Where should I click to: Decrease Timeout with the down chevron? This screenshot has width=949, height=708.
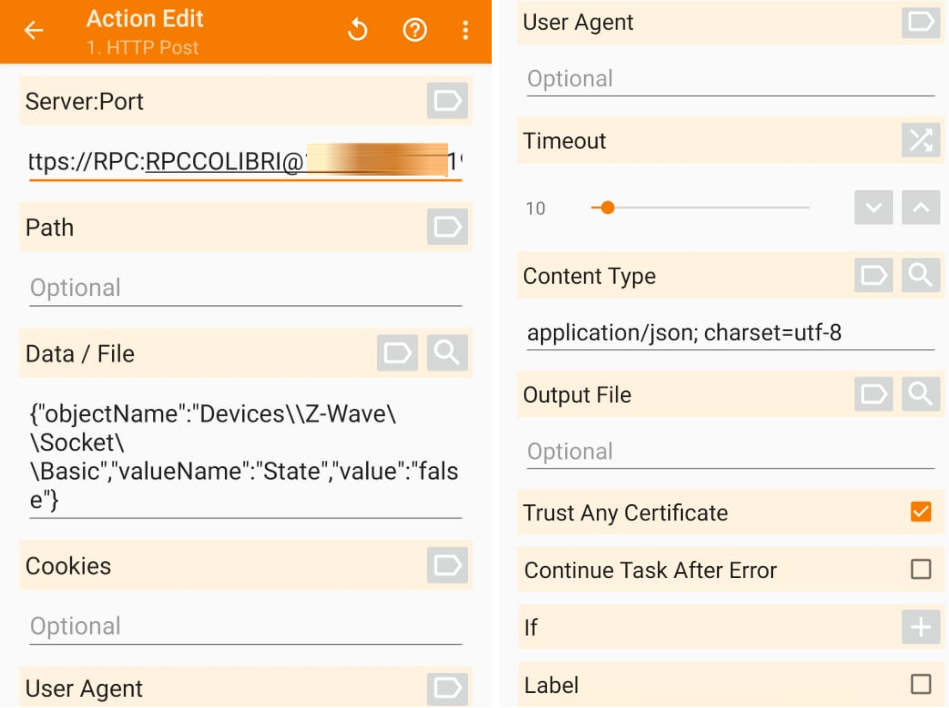coord(873,208)
